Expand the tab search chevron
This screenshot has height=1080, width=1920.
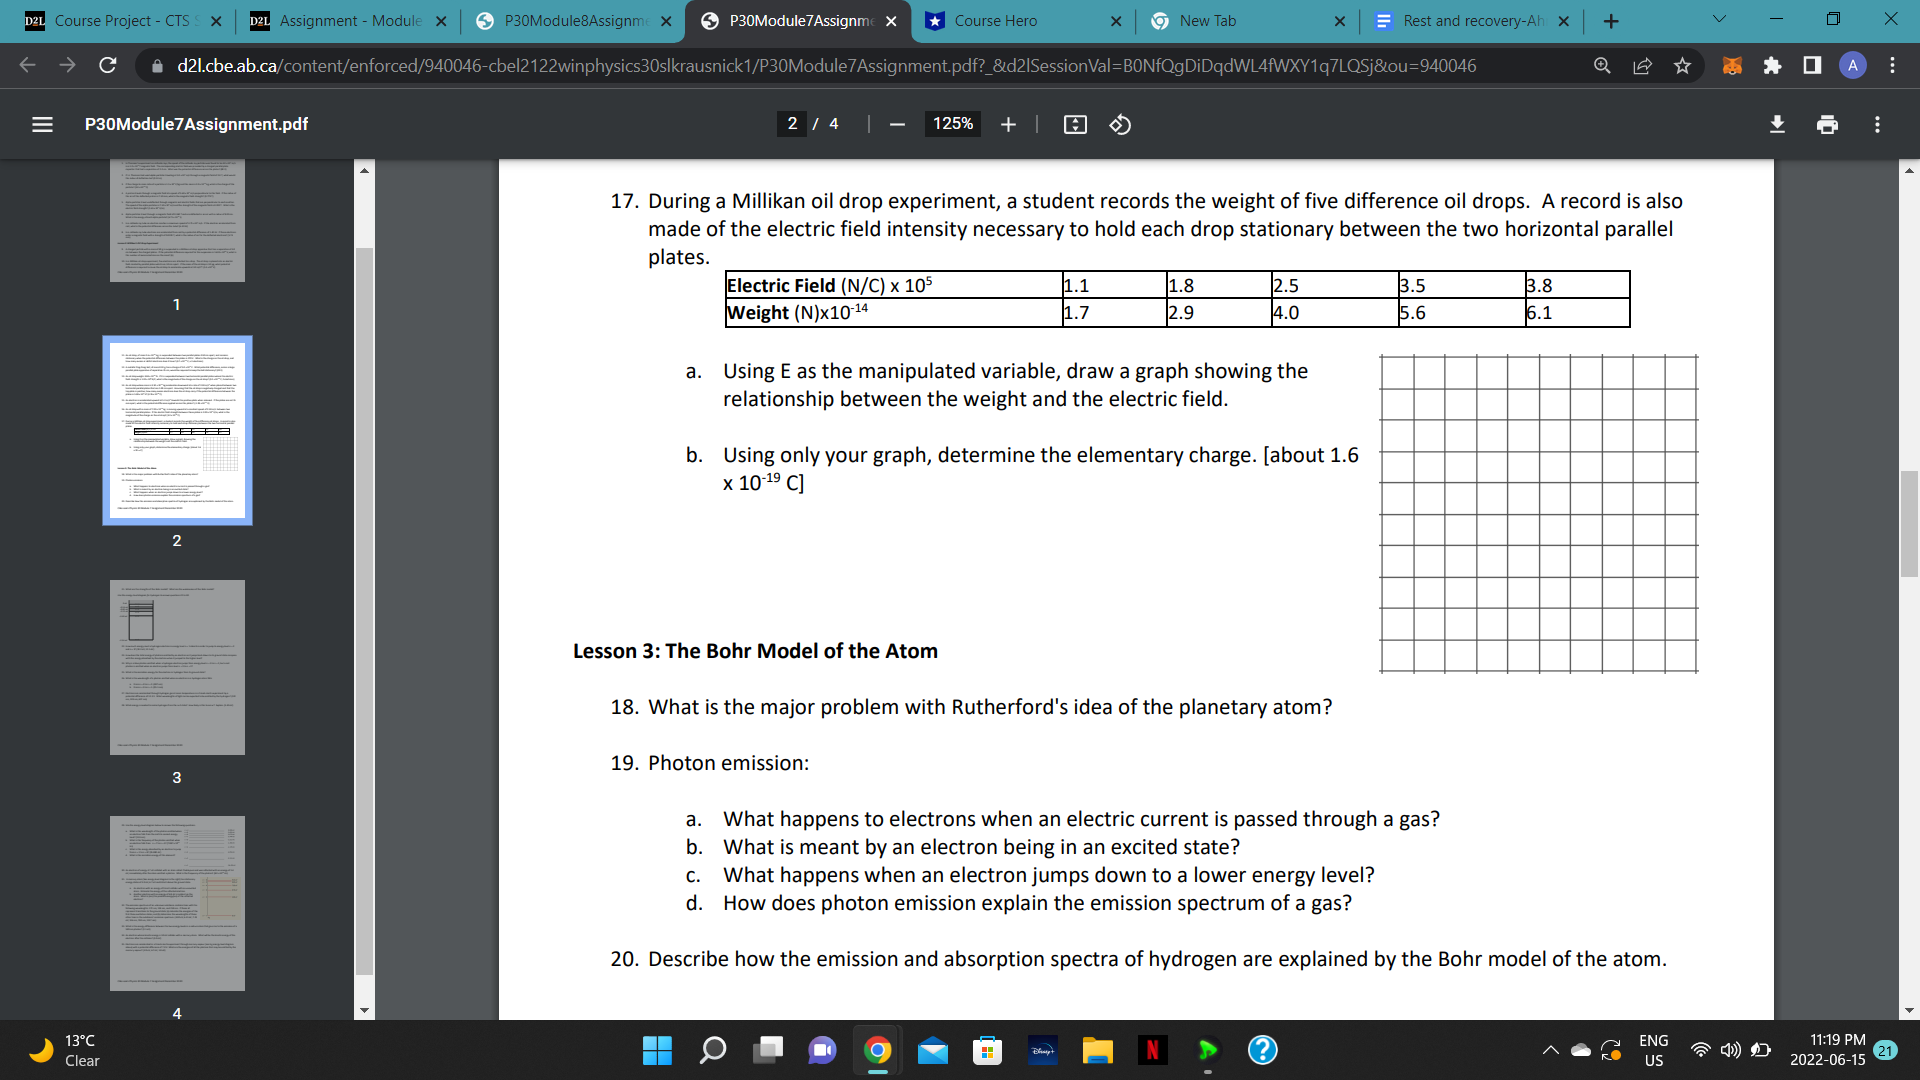(1719, 20)
